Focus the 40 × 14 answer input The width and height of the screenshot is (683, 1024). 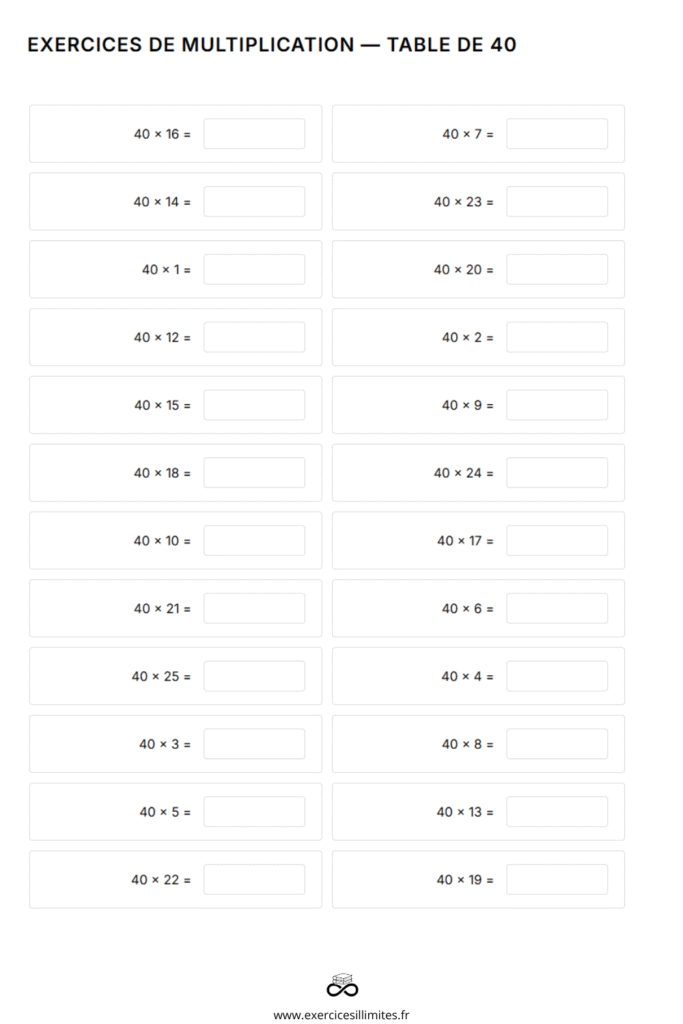click(254, 202)
